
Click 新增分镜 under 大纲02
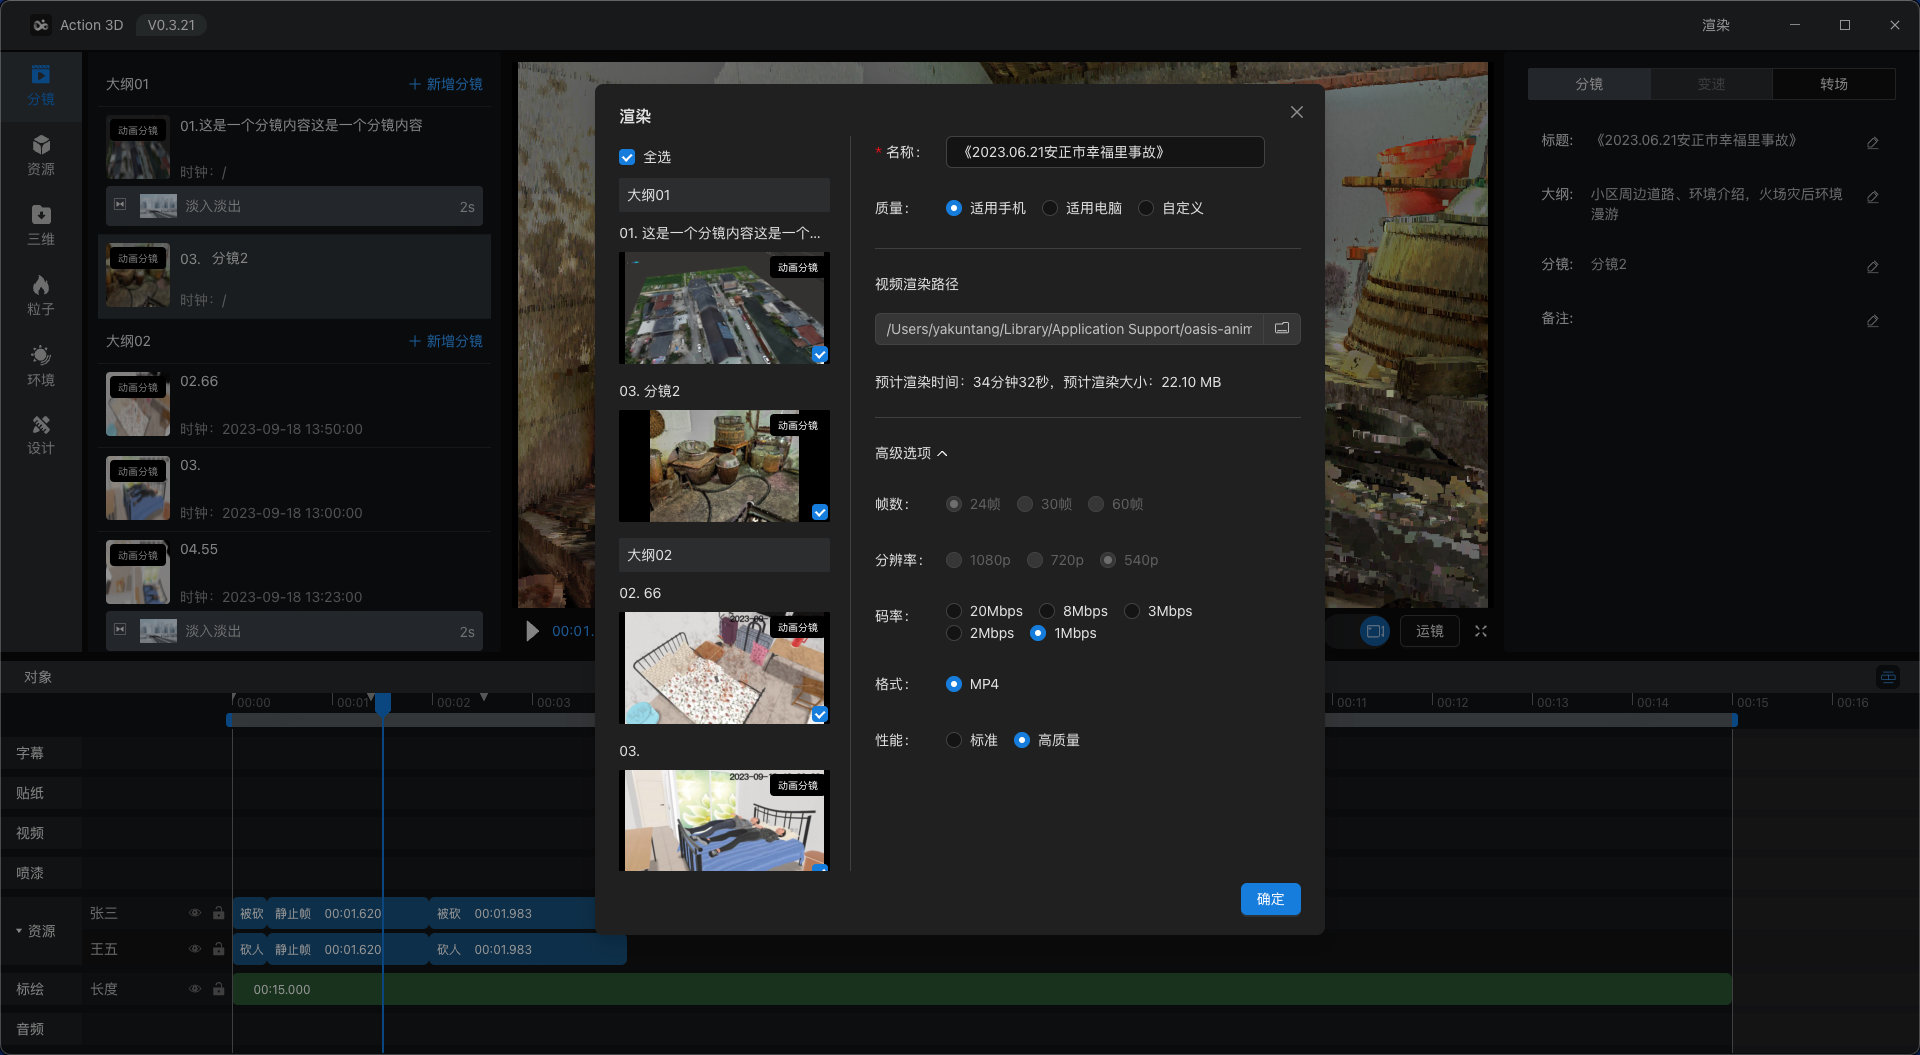tap(446, 341)
